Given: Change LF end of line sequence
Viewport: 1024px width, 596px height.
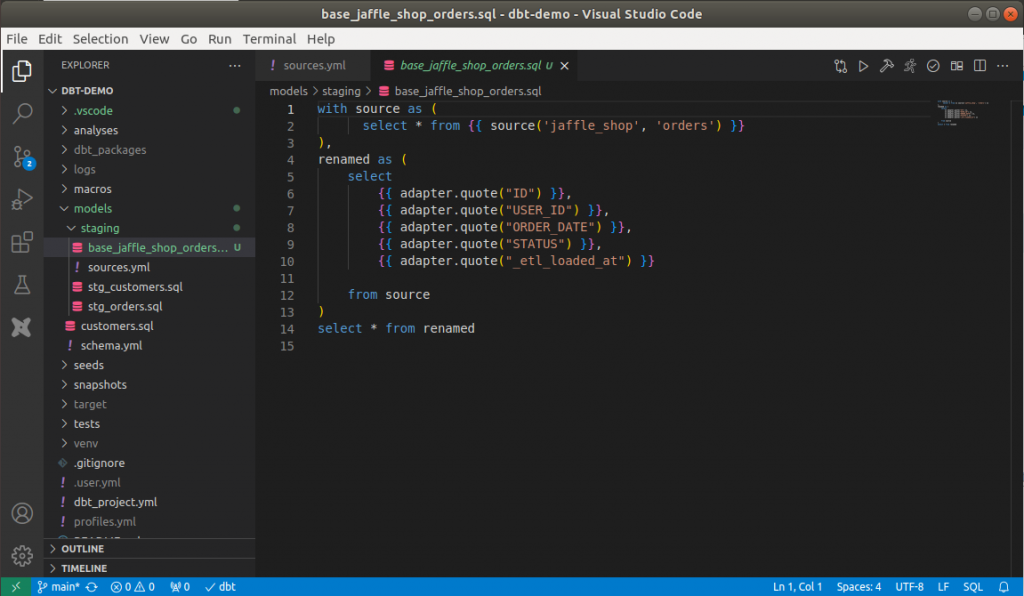Looking at the screenshot, I should (943, 587).
